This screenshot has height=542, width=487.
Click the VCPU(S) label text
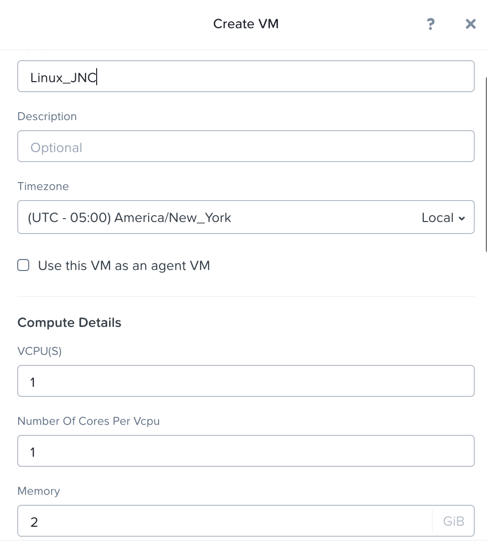point(39,351)
